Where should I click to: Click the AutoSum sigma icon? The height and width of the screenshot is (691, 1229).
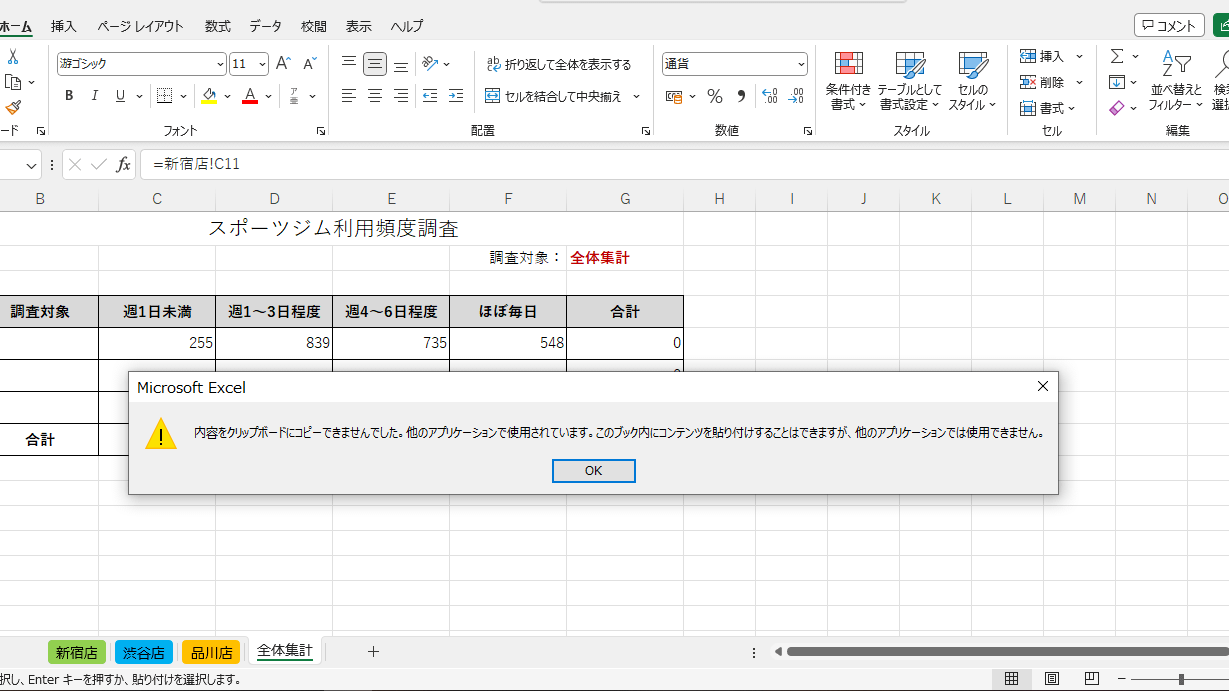(x=1117, y=56)
